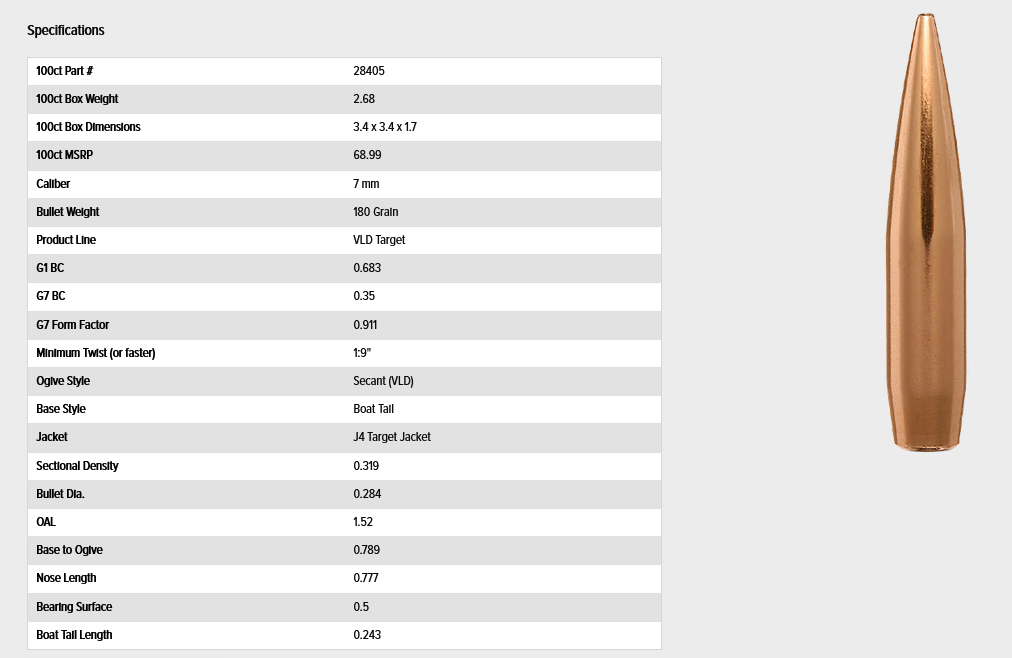The image size is (1012, 658).
Task: Click the G7 Form Factor value 0.911
Action: coord(365,324)
